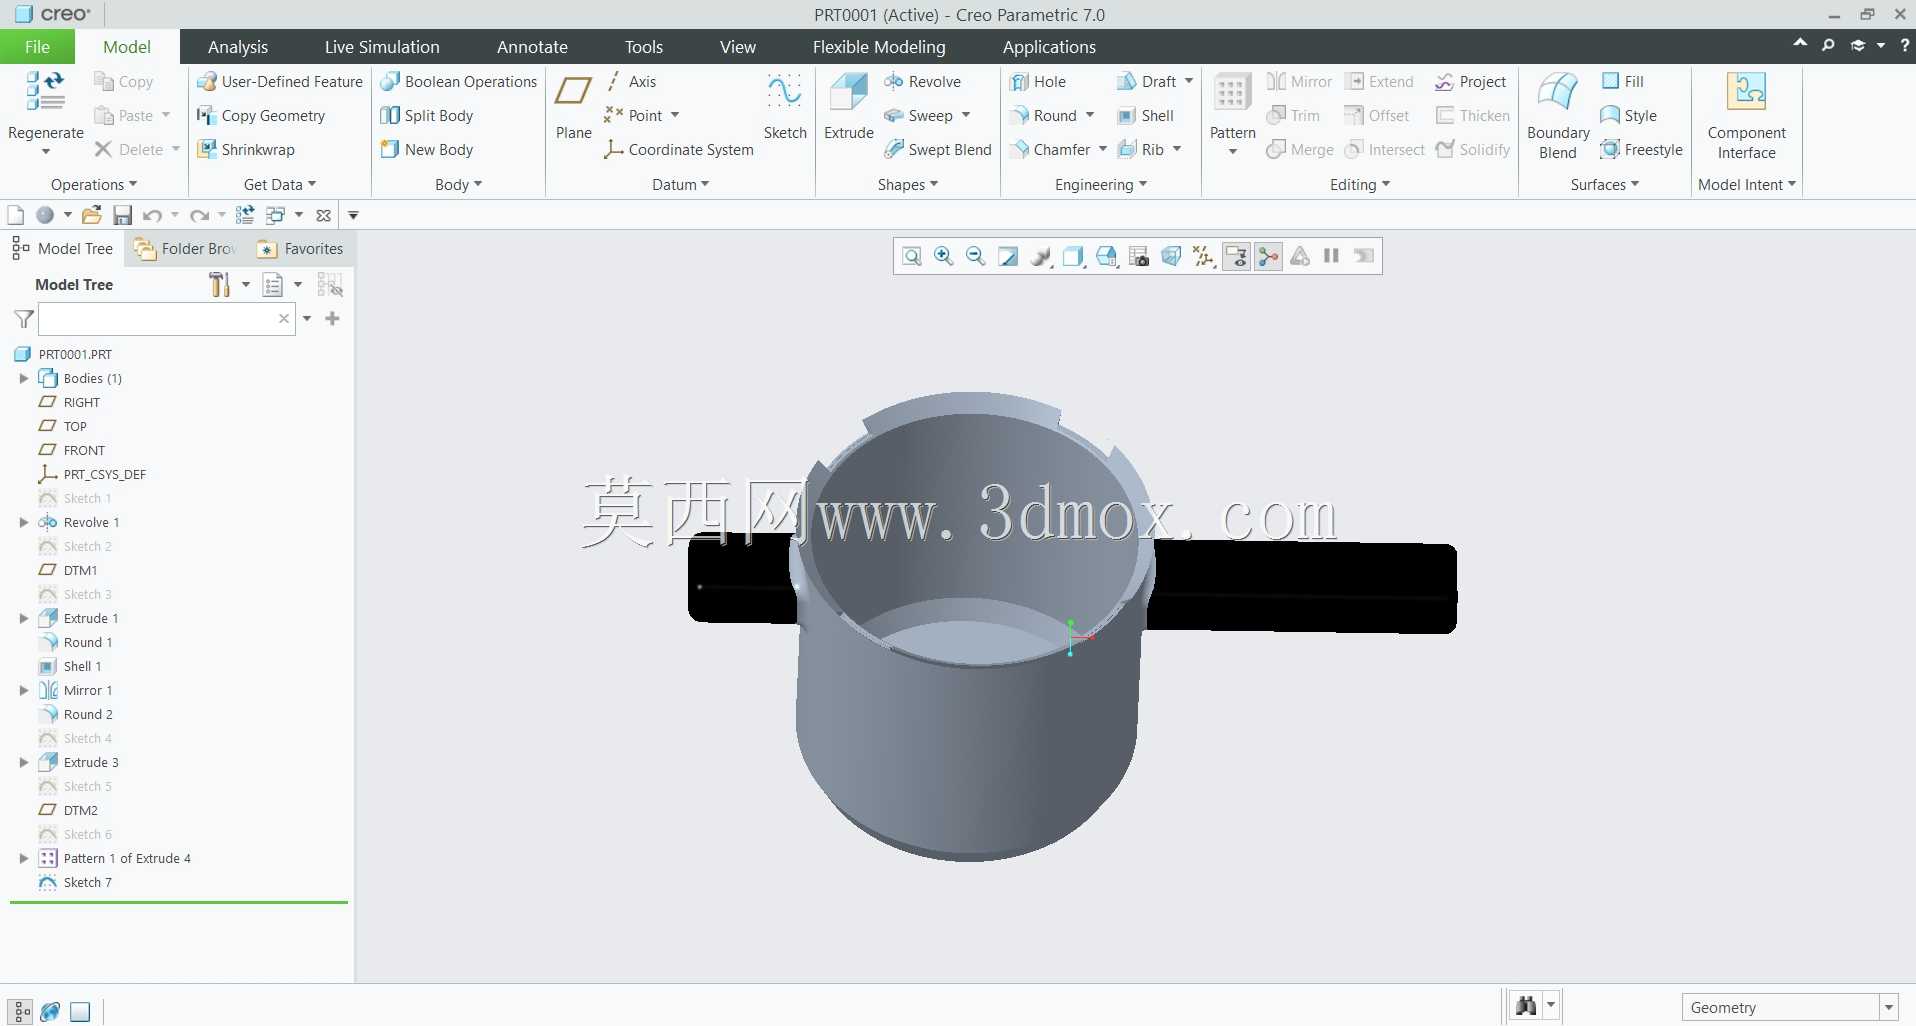Select the DTM2 datum plane in tree
Screen dimensions: 1916x1026
click(x=80, y=811)
